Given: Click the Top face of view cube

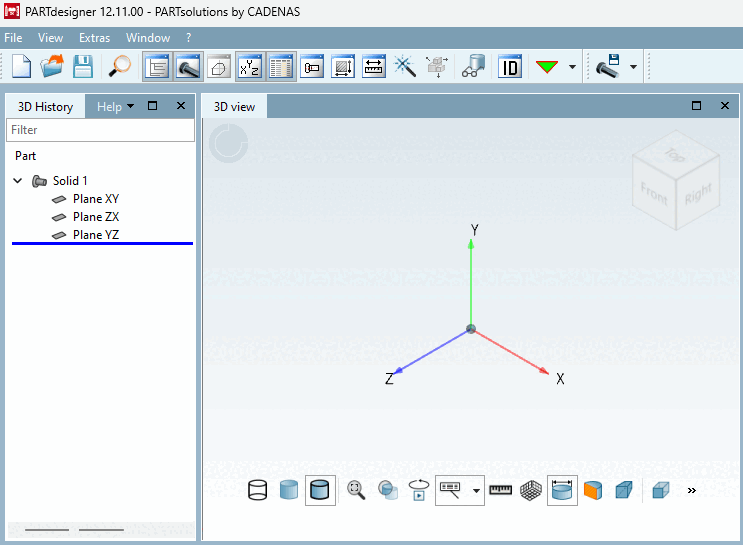Looking at the screenshot, I should pyautogui.click(x=675, y=154).
